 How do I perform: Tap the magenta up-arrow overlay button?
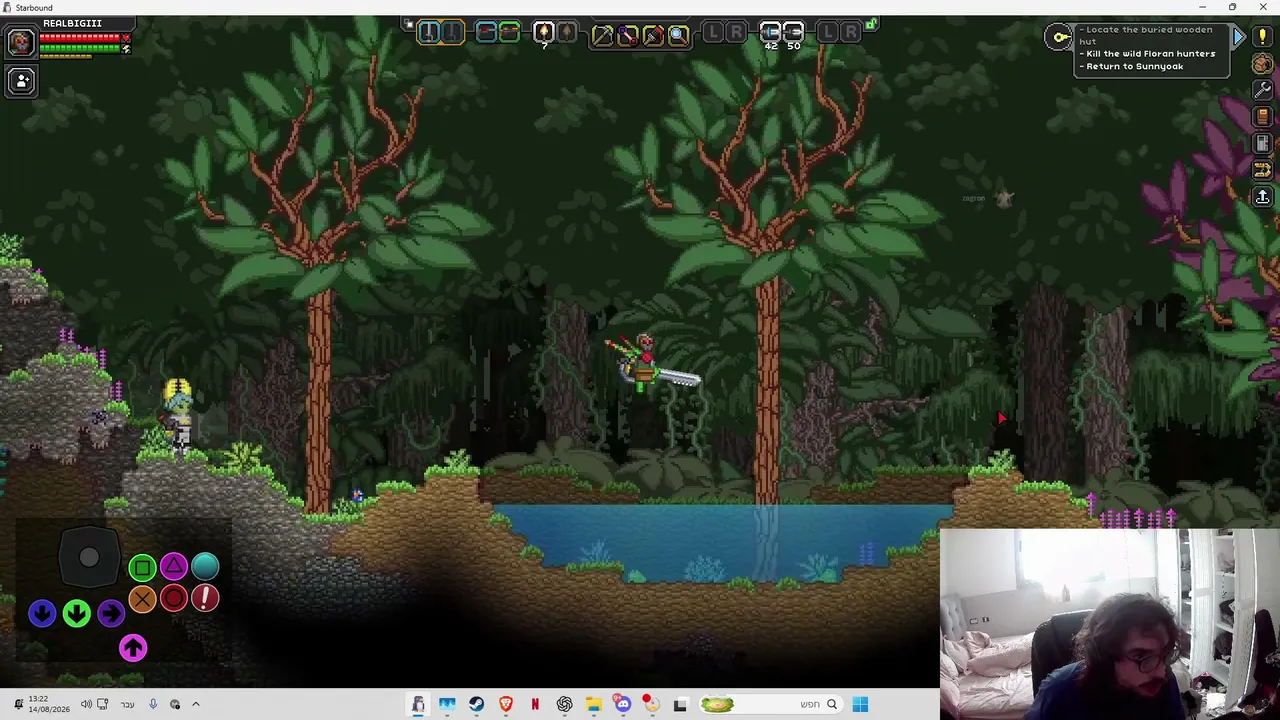(133, 648)
